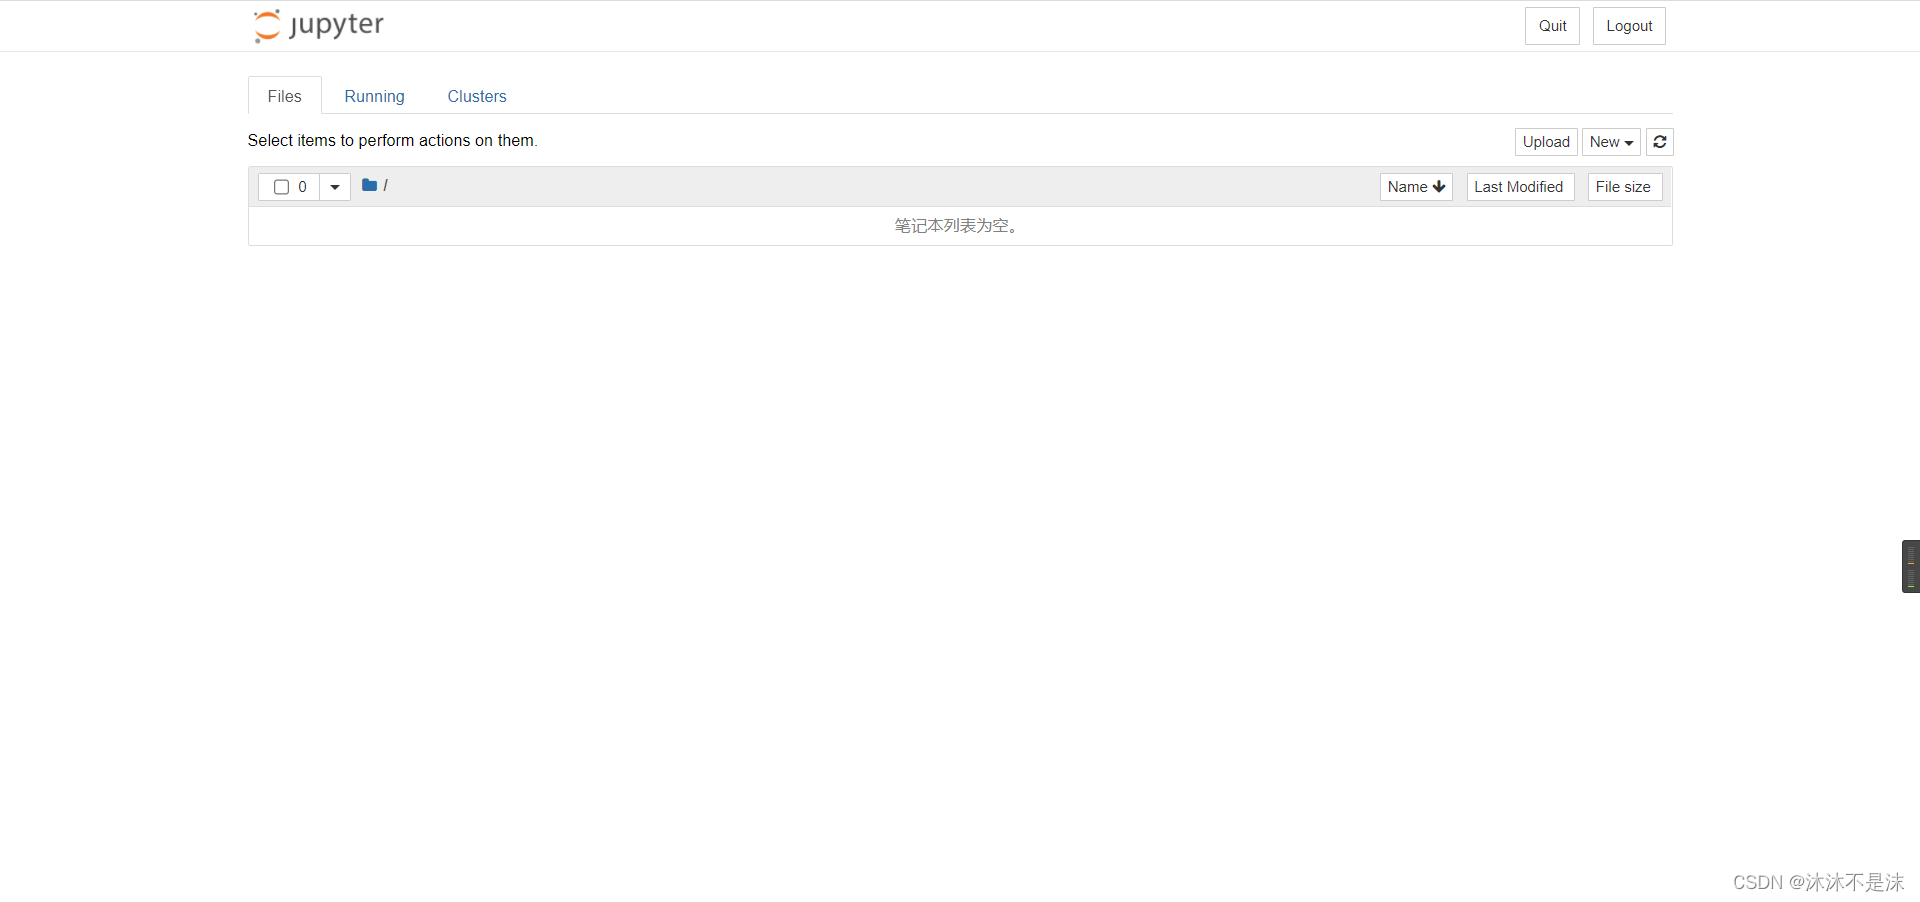Switch to the Running tab
The image size is (1920, 902).
(375, 96)
